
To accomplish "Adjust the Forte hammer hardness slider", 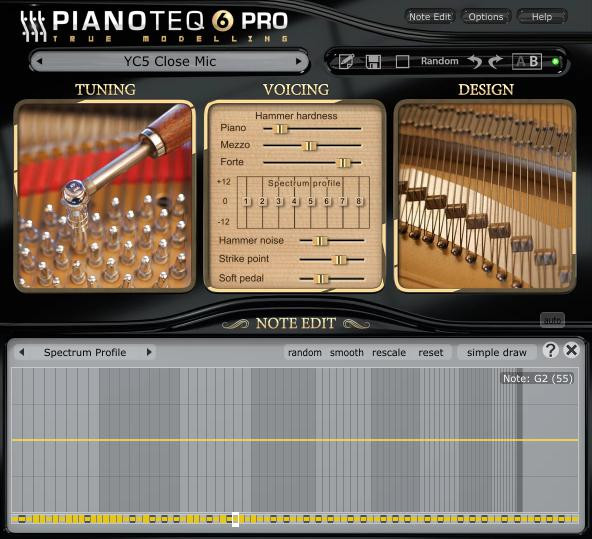I will [343, 163].
